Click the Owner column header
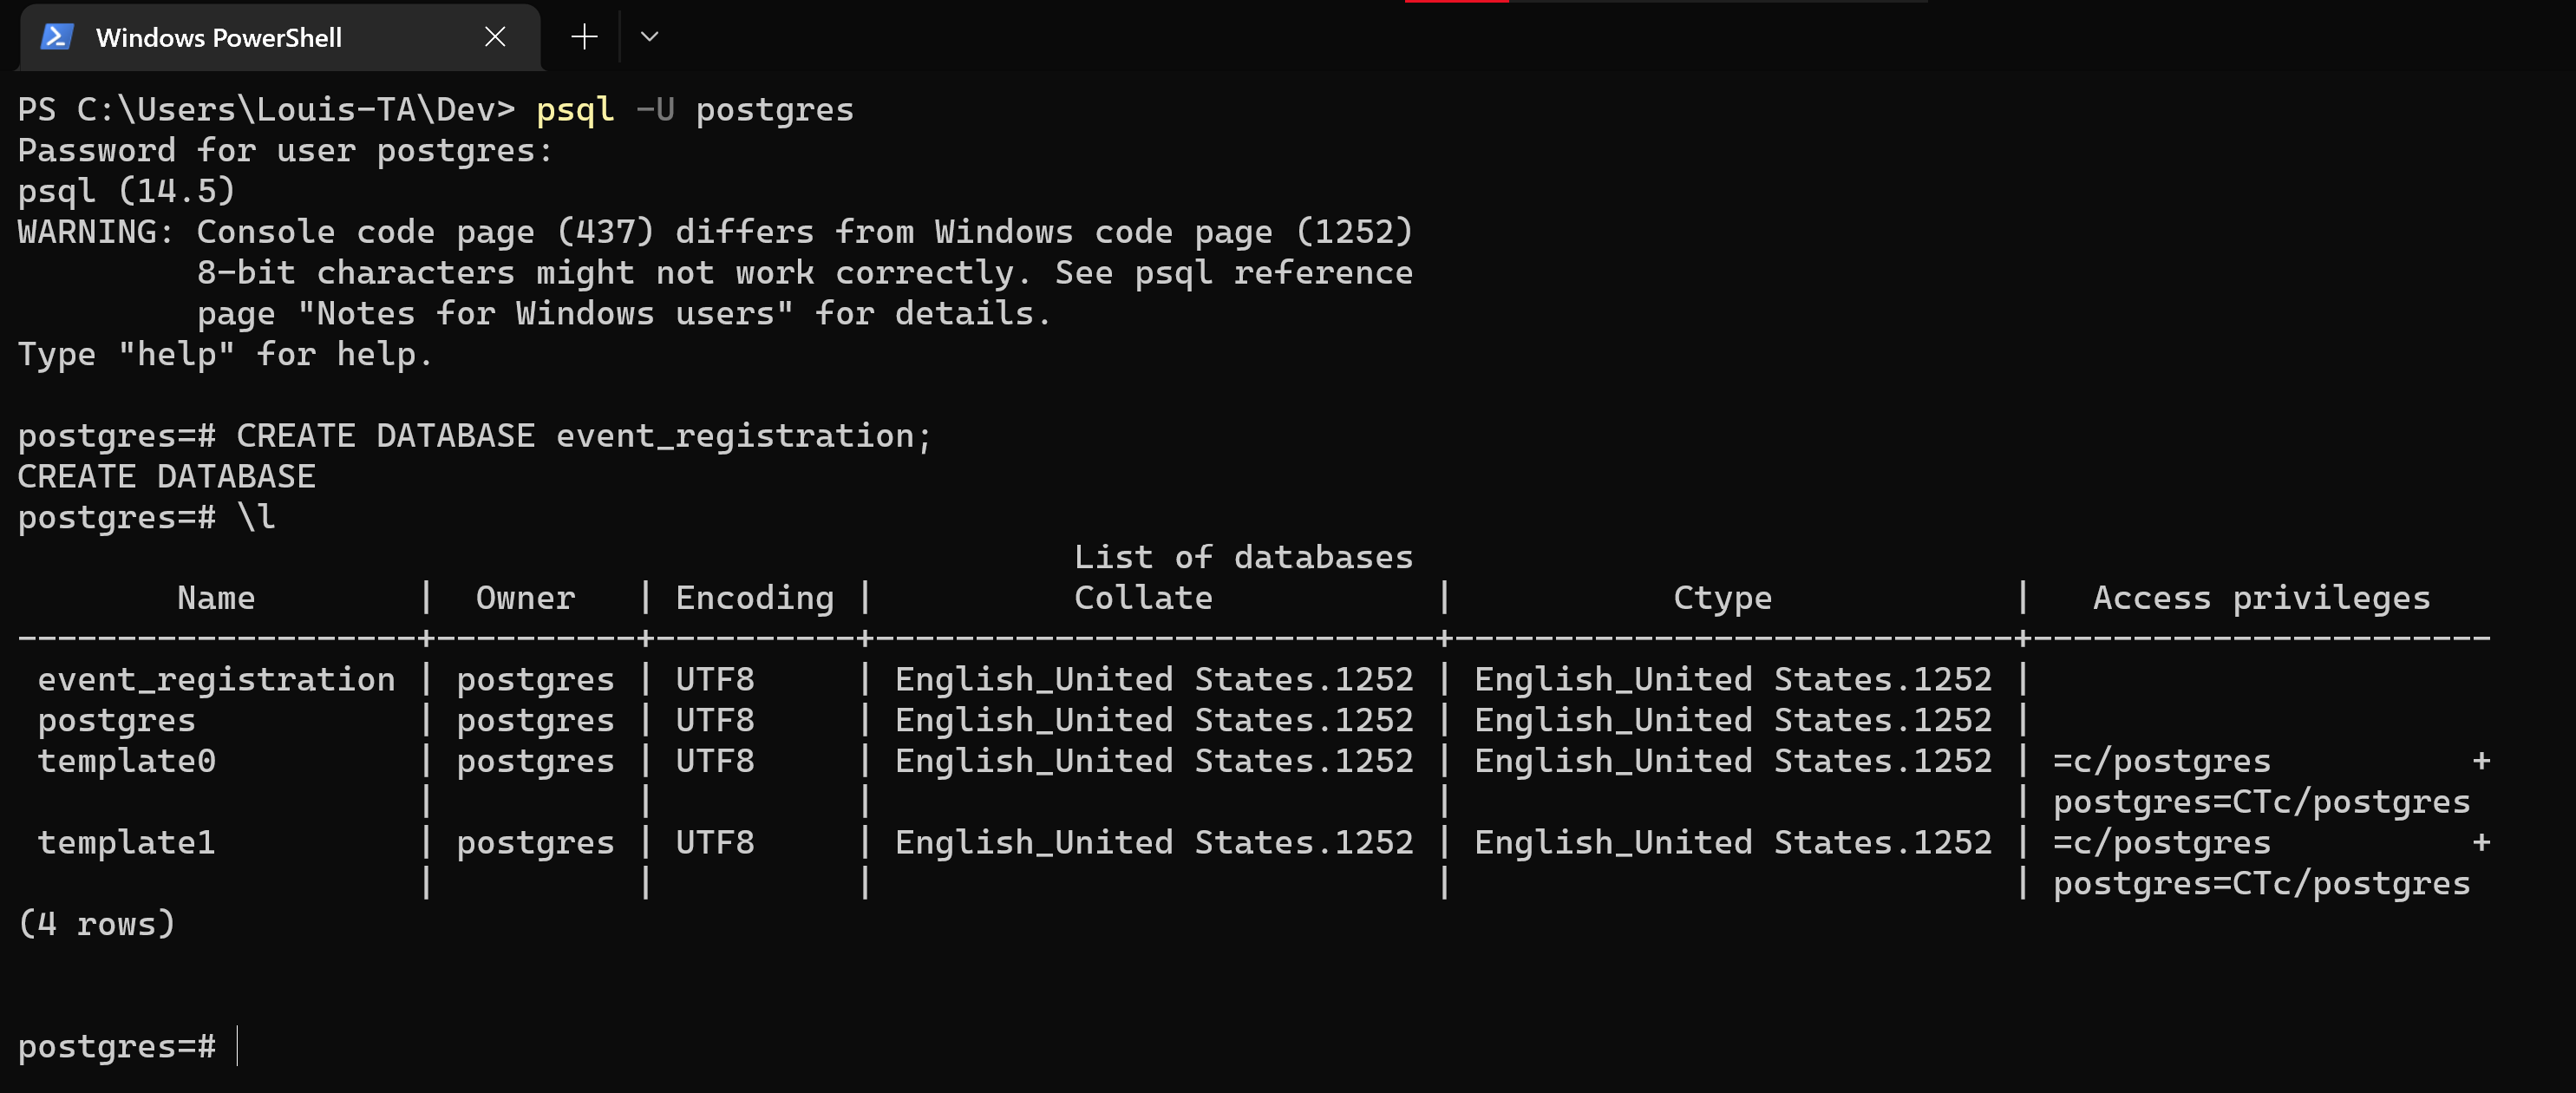Screen dimensions: 2576x1093 point(525,598)
